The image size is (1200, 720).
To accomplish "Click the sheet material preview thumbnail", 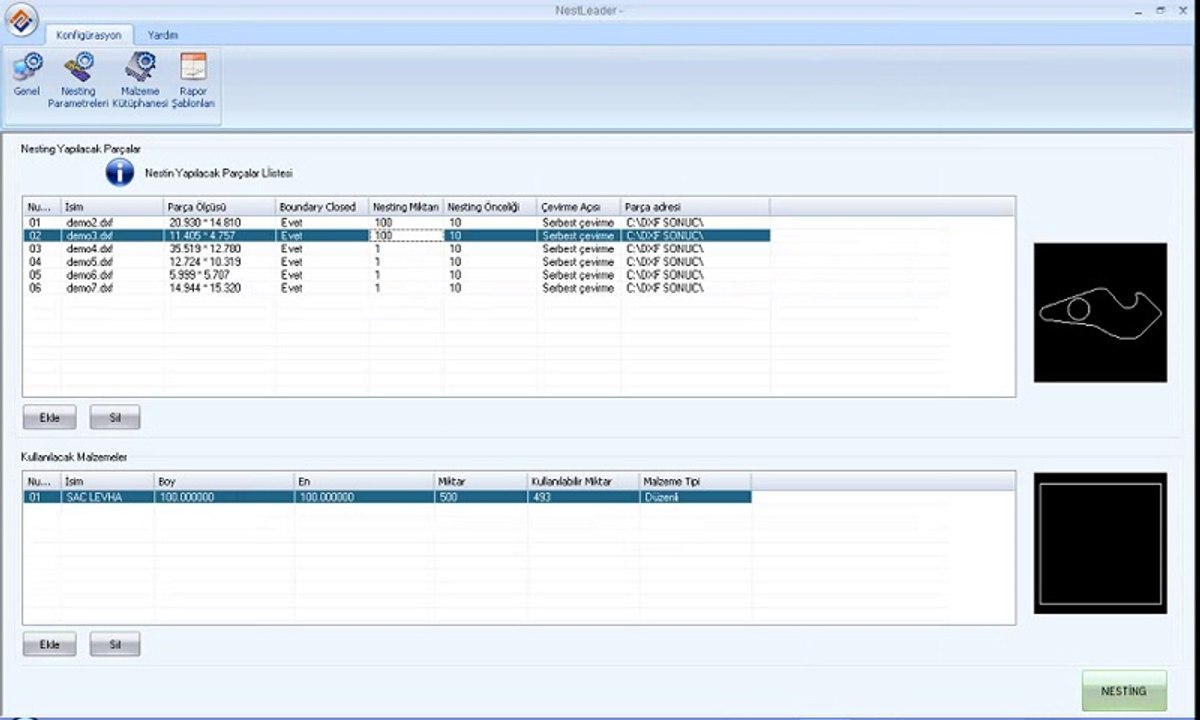I will 1100,543.
